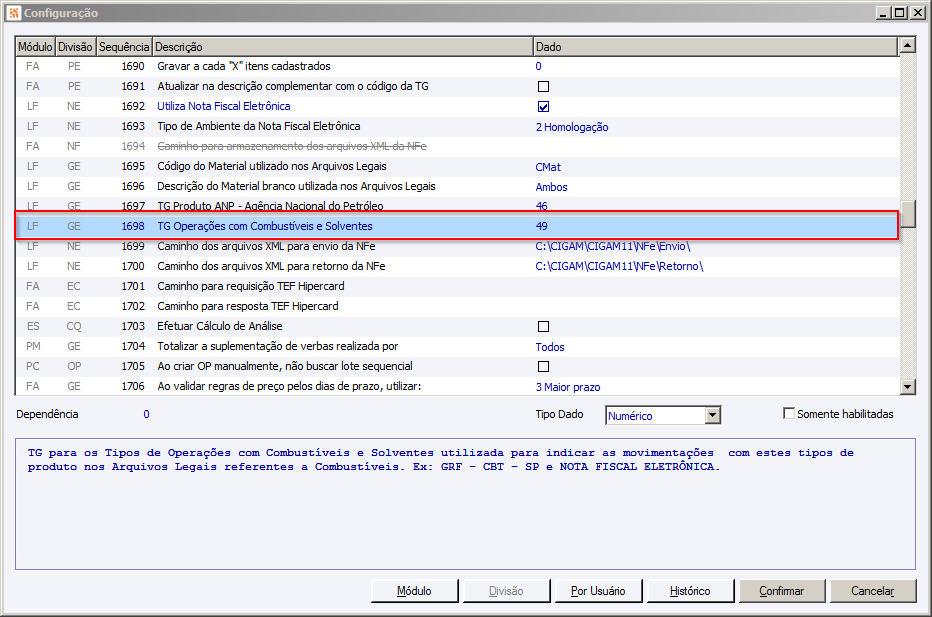Click value 2 Homologação
932x617 pixels.
(x=572, y=127)
